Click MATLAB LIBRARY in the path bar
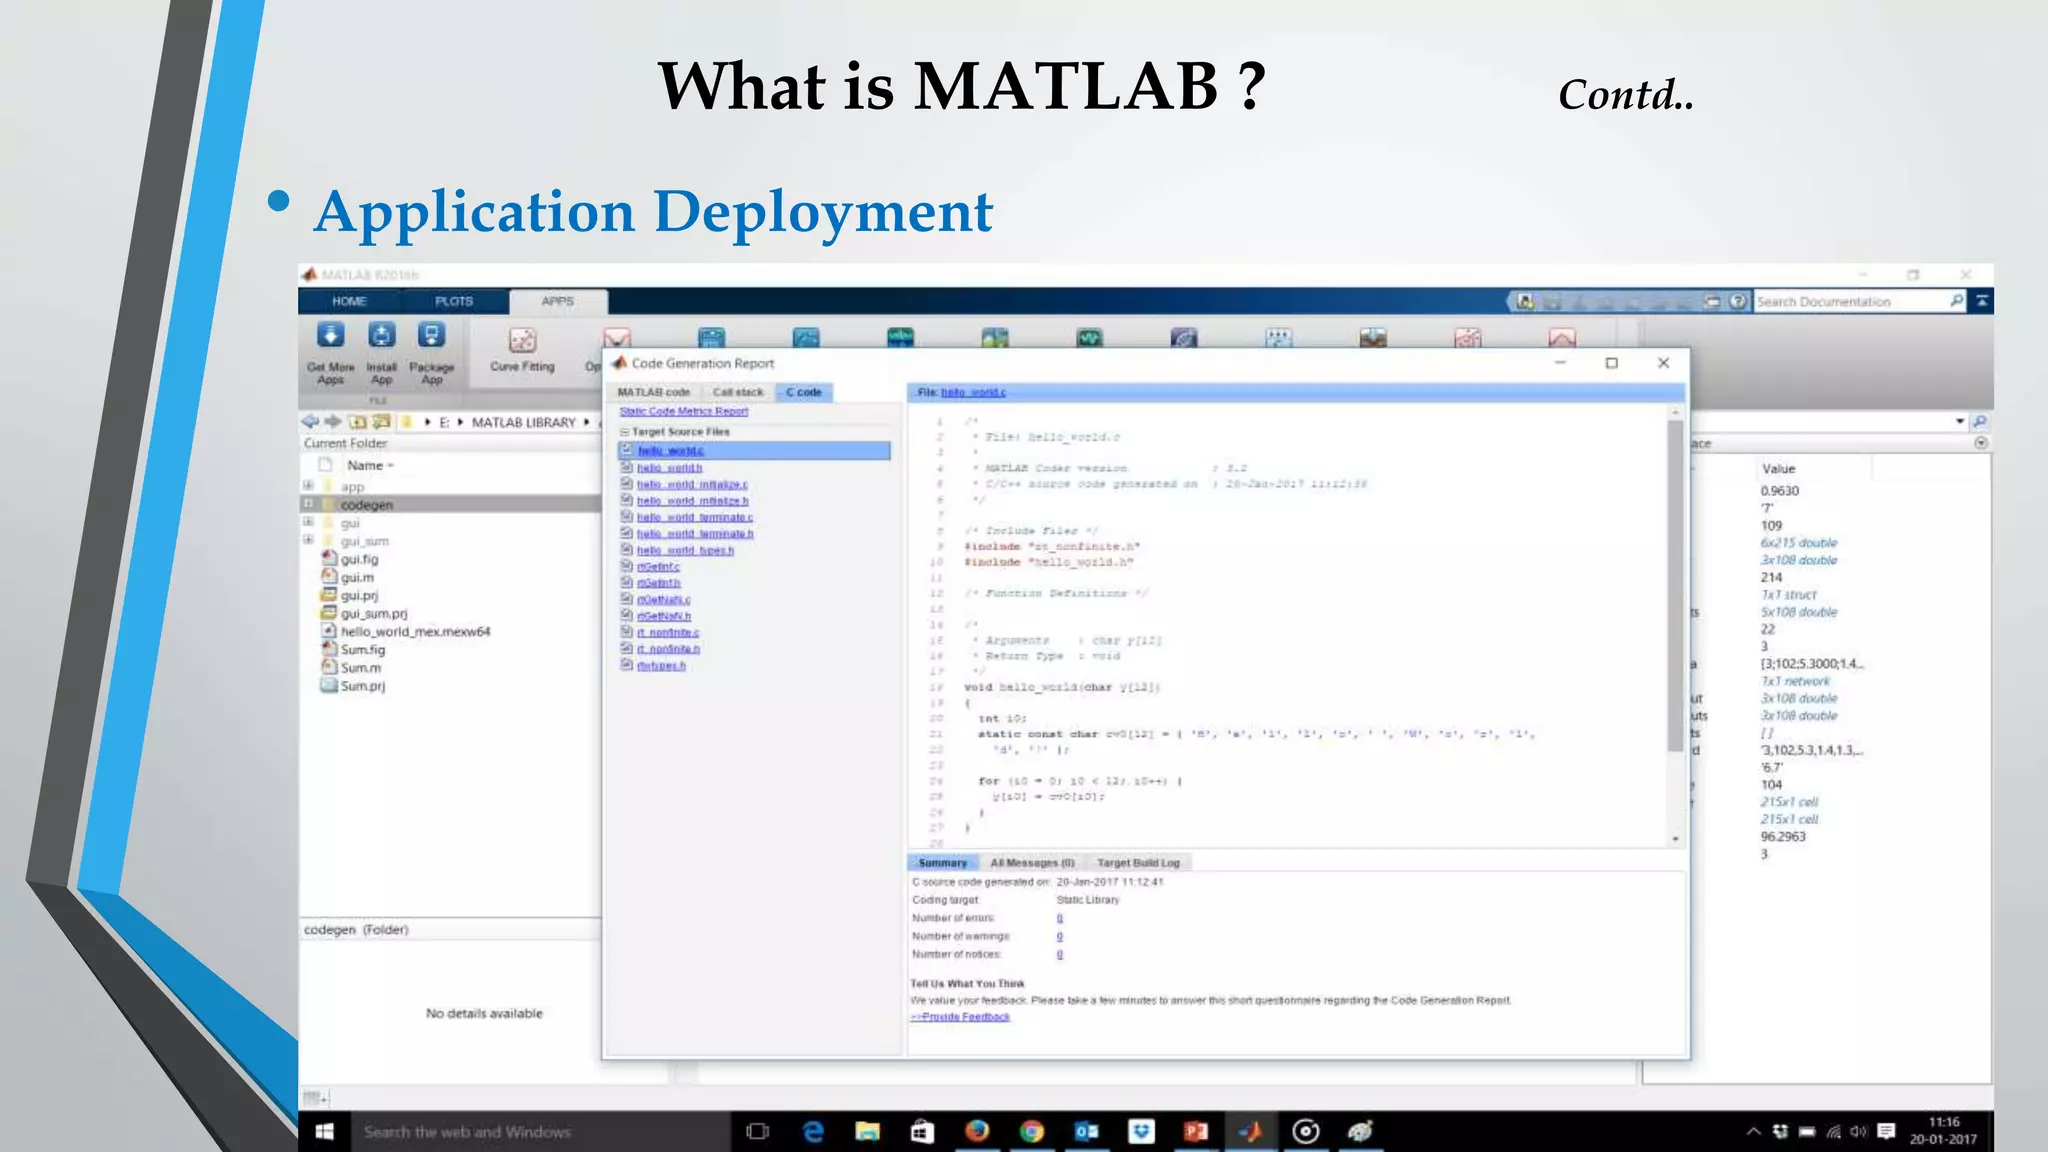 pyautogui.click(x=523, y=422)
